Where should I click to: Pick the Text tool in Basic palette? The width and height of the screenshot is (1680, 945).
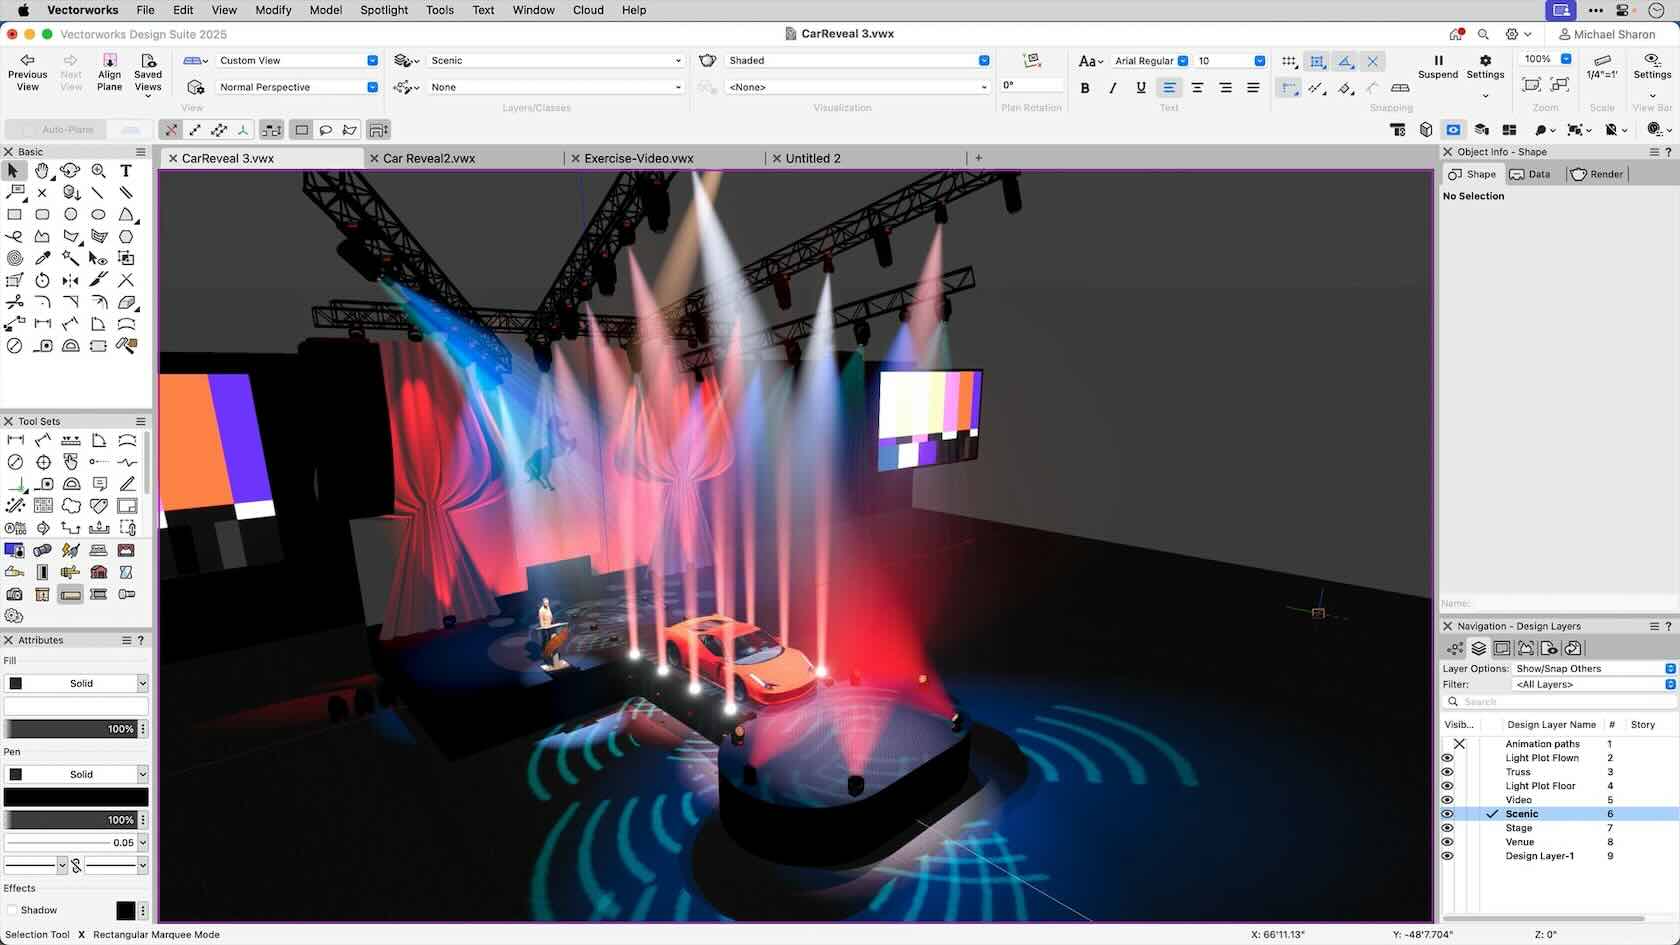coord(126,171)
